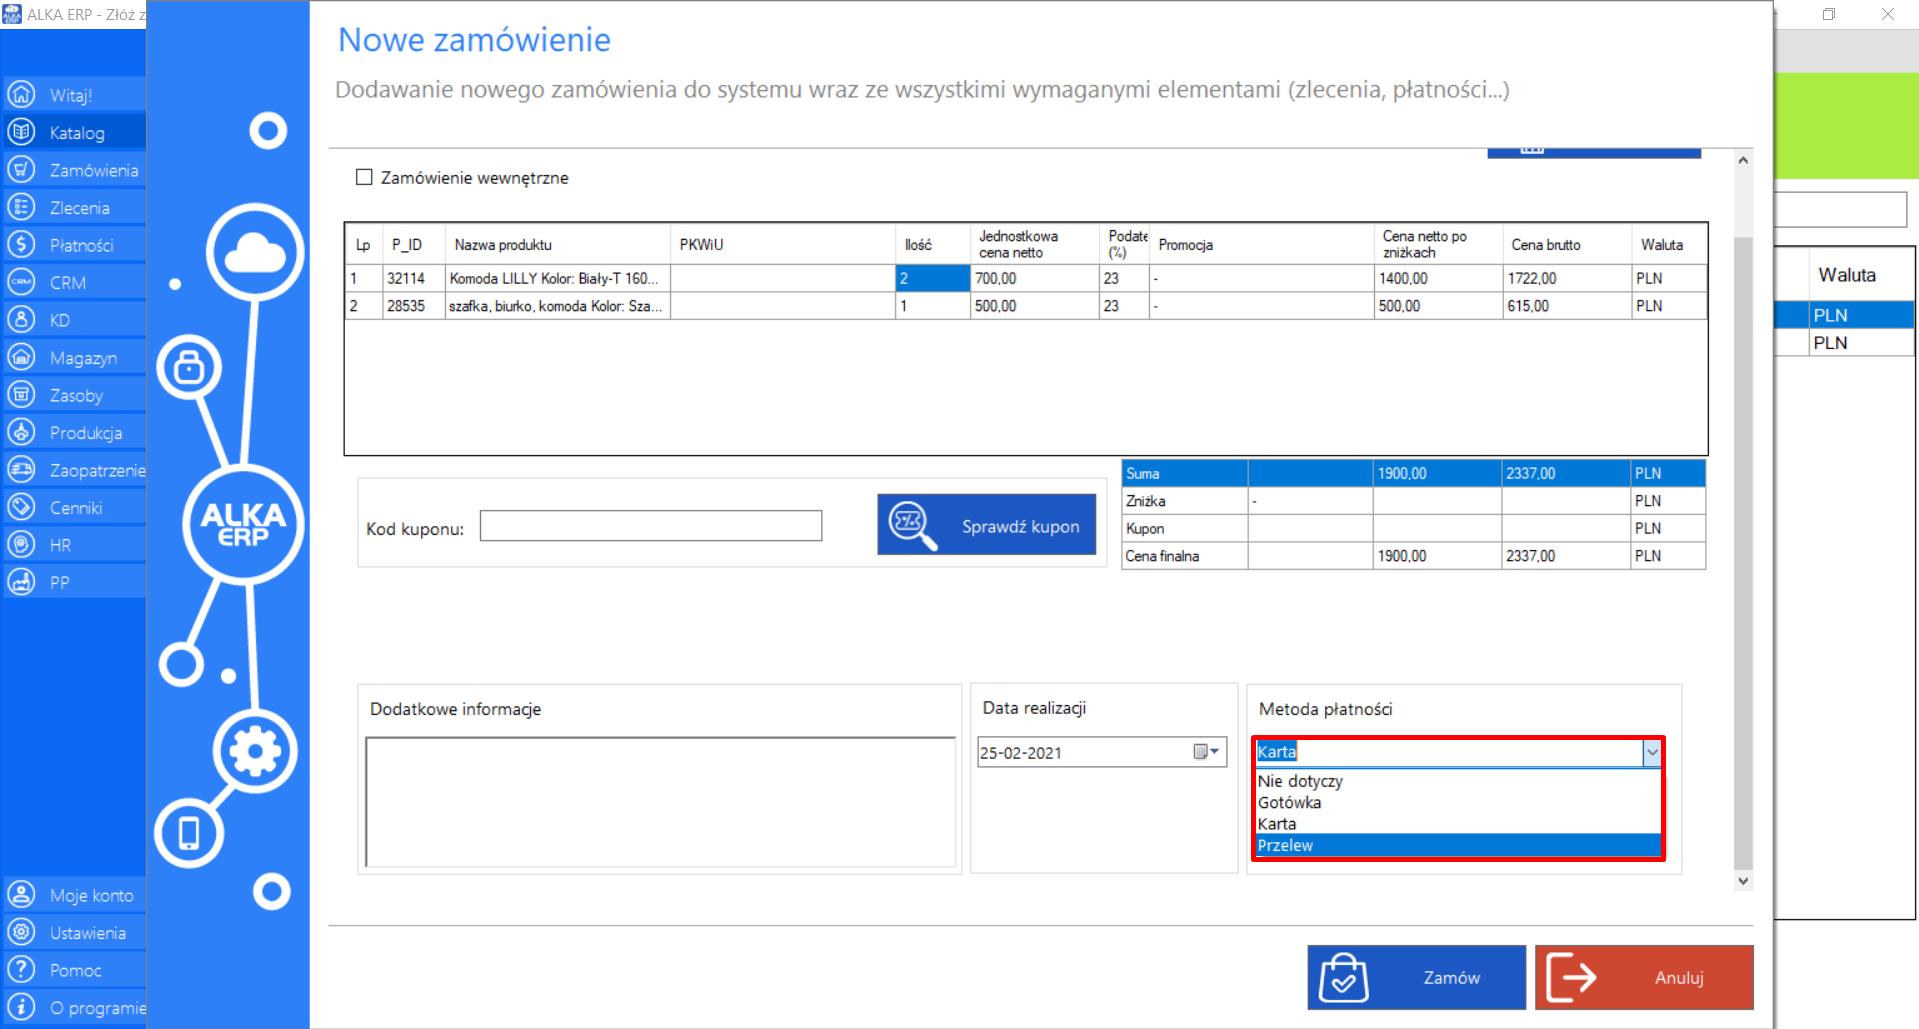The width and height of the screenshot is (1919, 1029).
Task: Click the Pomoc question mark icon
Action: tap(21, 970)
